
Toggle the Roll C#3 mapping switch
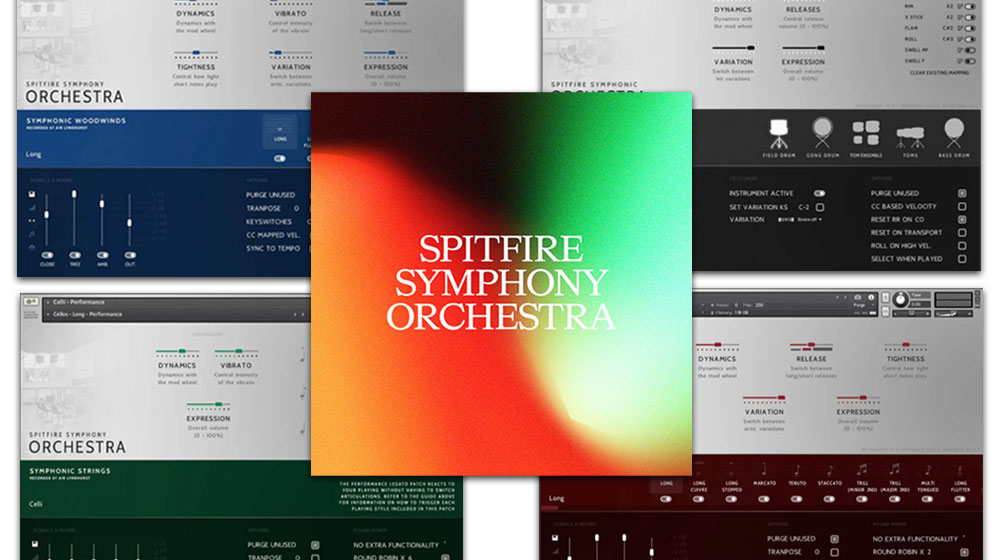pos(970,39)
